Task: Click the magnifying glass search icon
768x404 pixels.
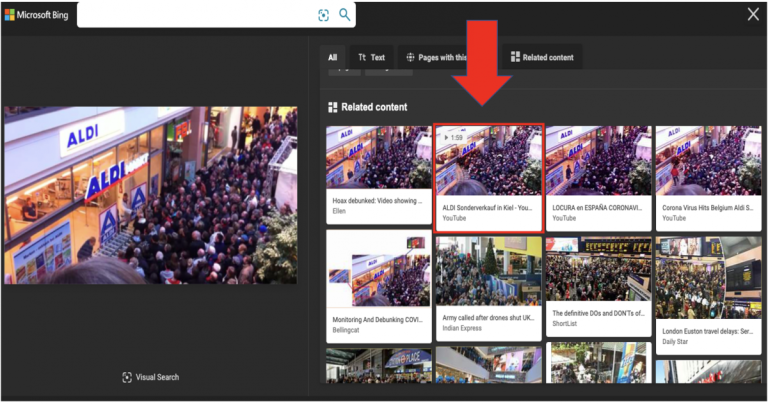Action: point(344,15)
